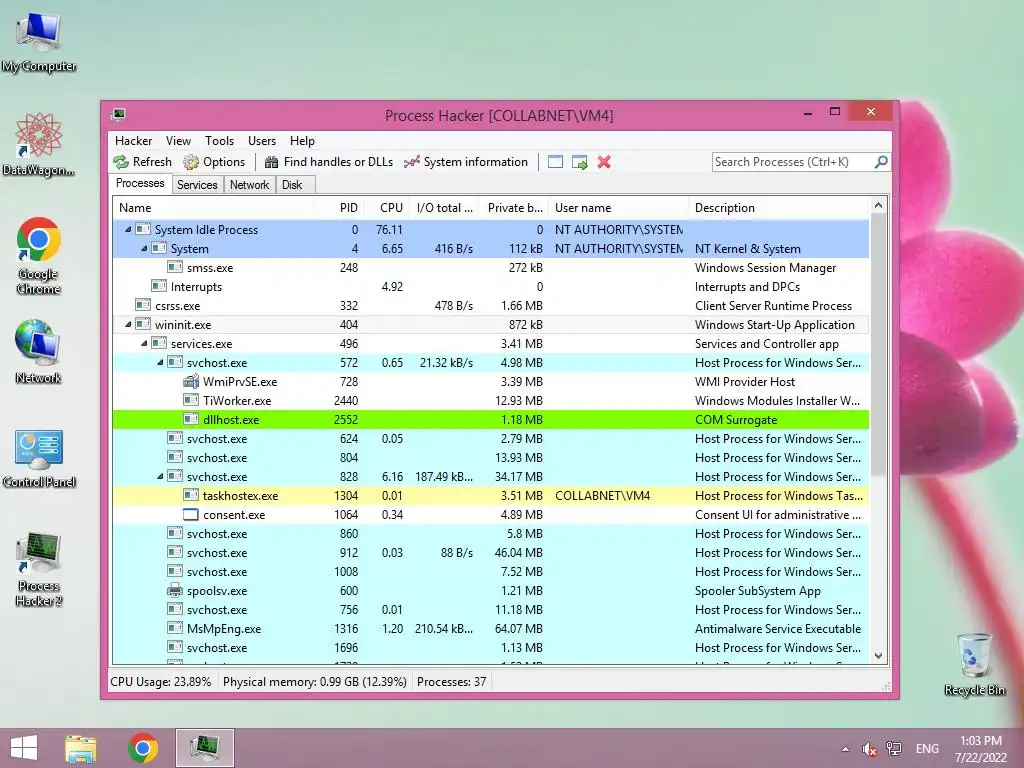Select the consent.exe process
This screenshot has width=1024, height=768.
click(x=490, y=515)
